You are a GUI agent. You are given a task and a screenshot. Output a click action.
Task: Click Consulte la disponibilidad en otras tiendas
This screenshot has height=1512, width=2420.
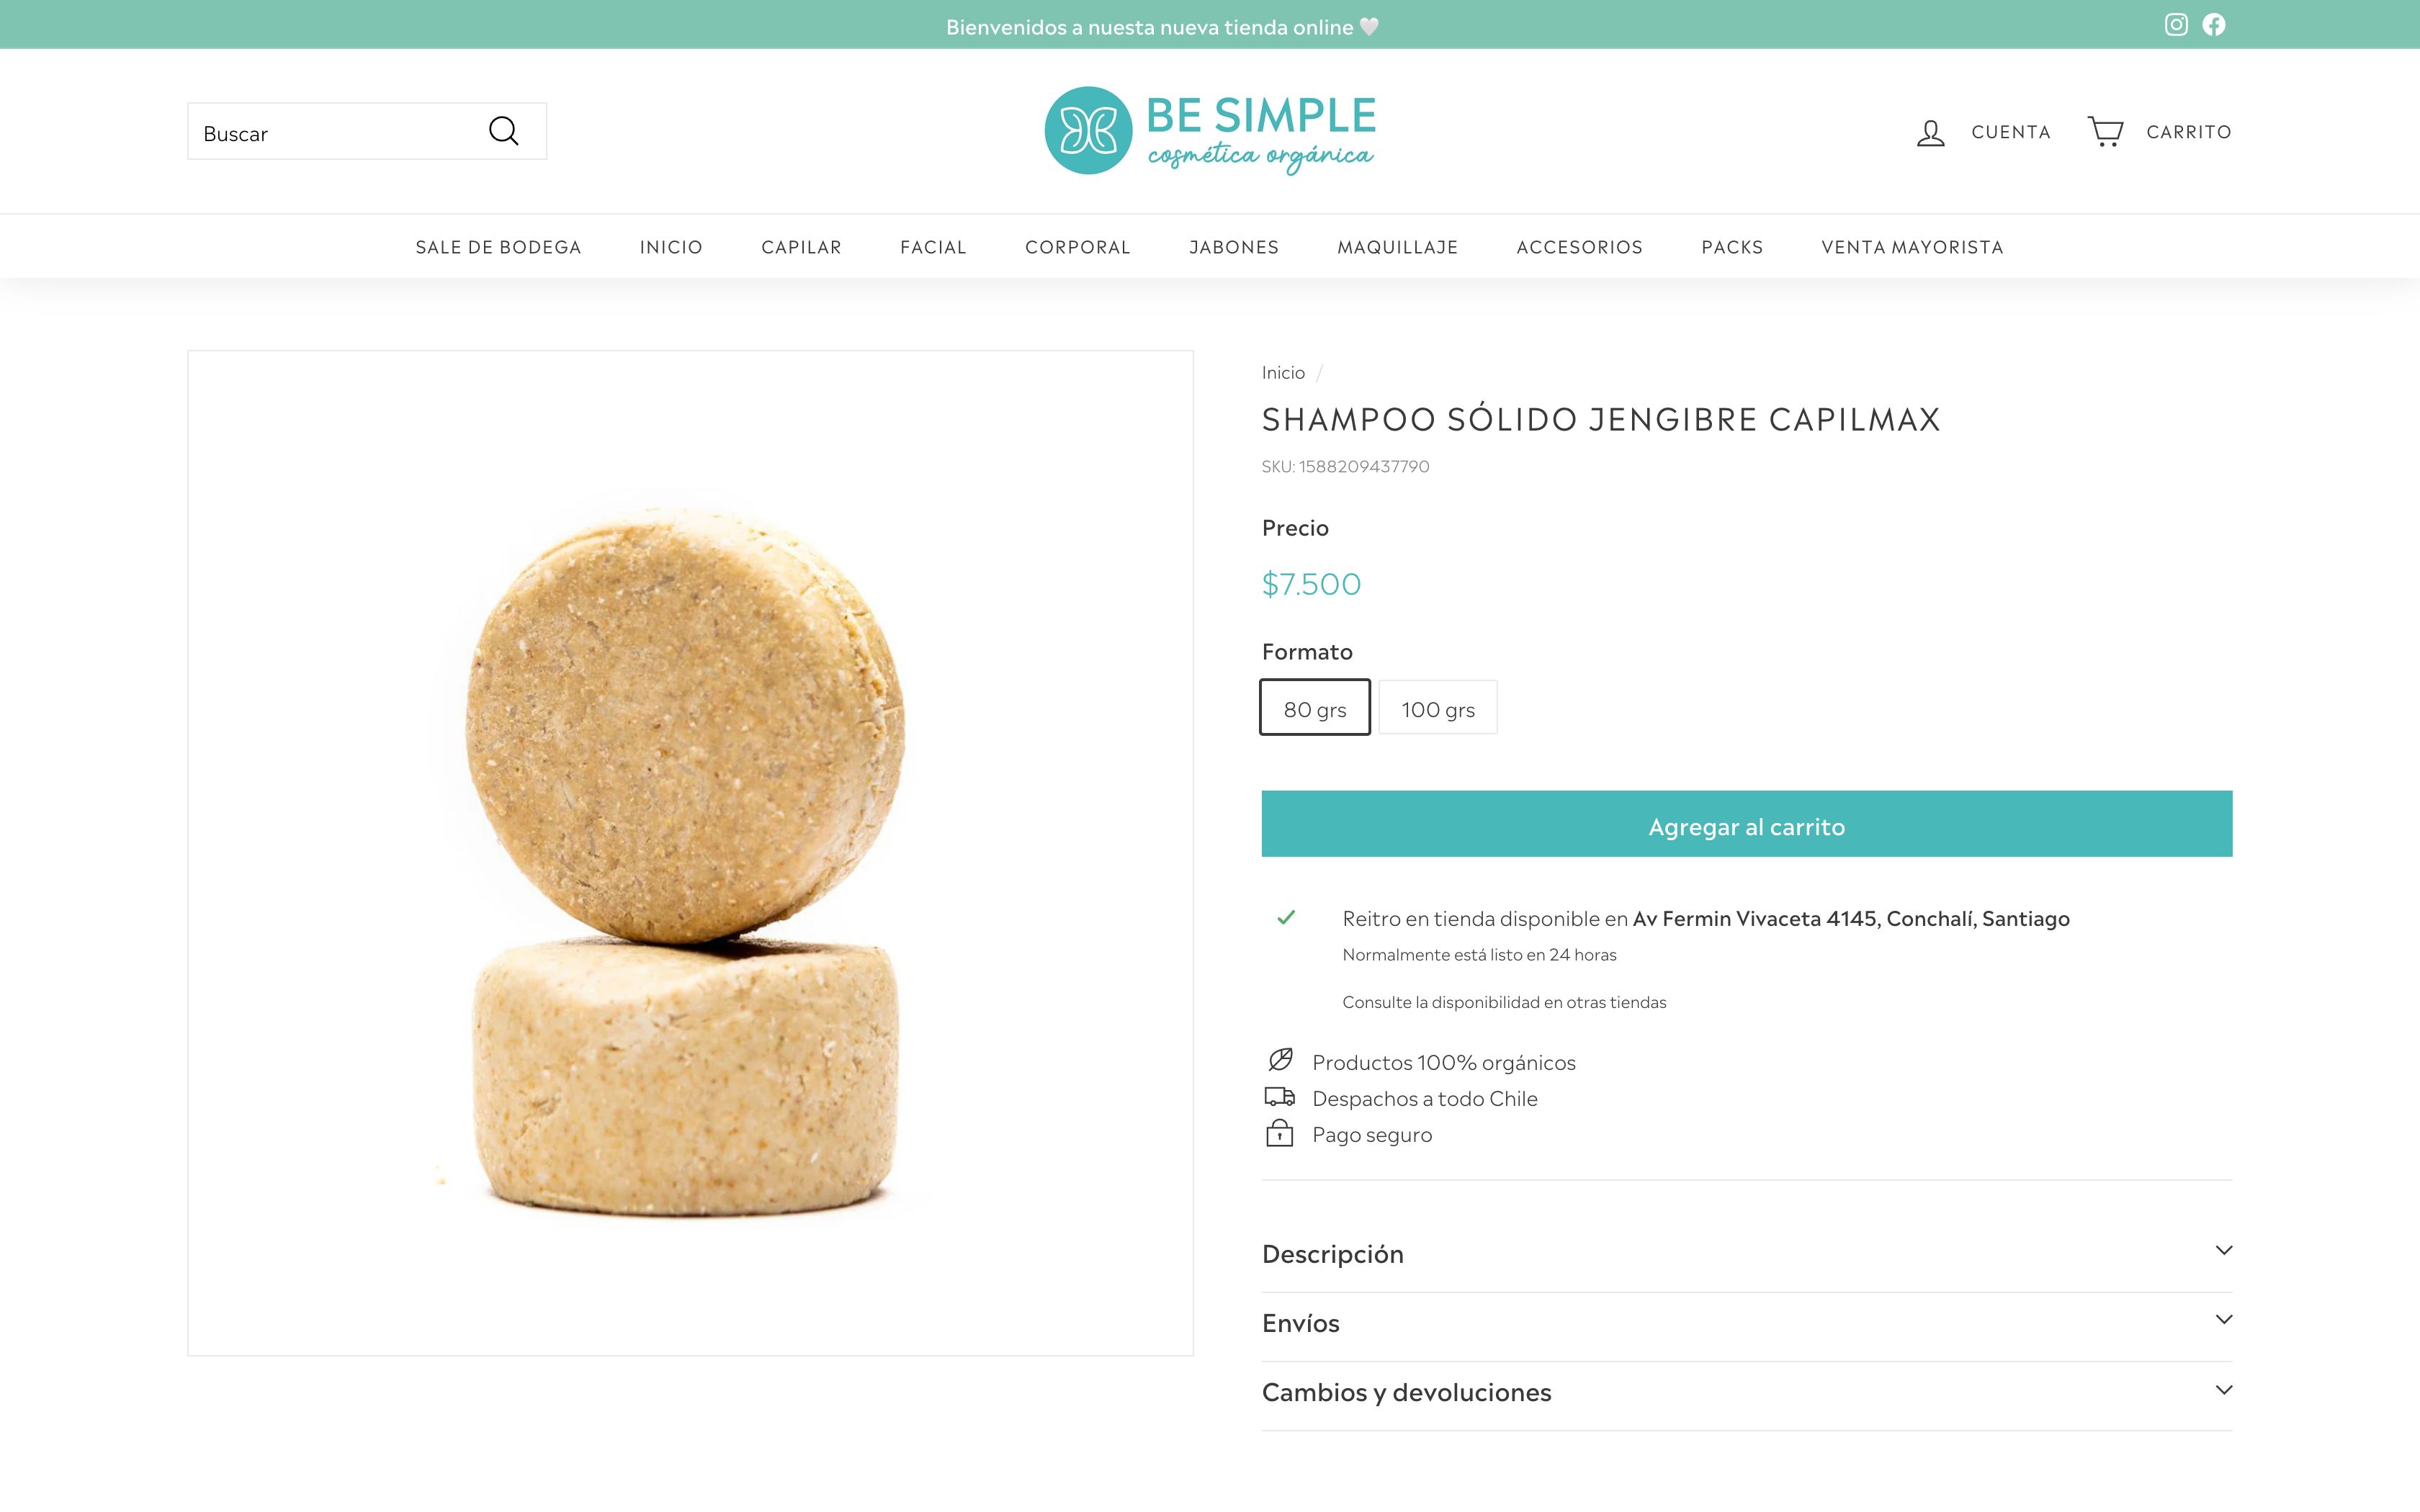1504,1002
